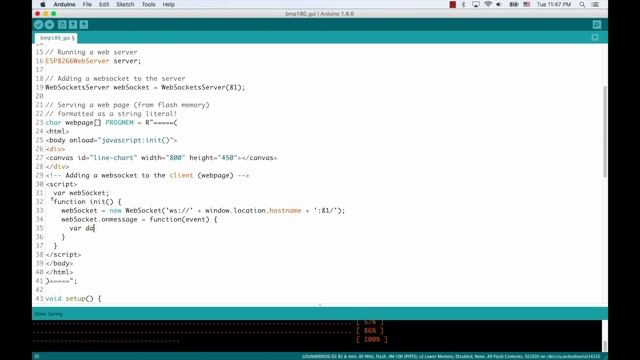Click the clock showing Tue 11:47 PM

(553, 4)
